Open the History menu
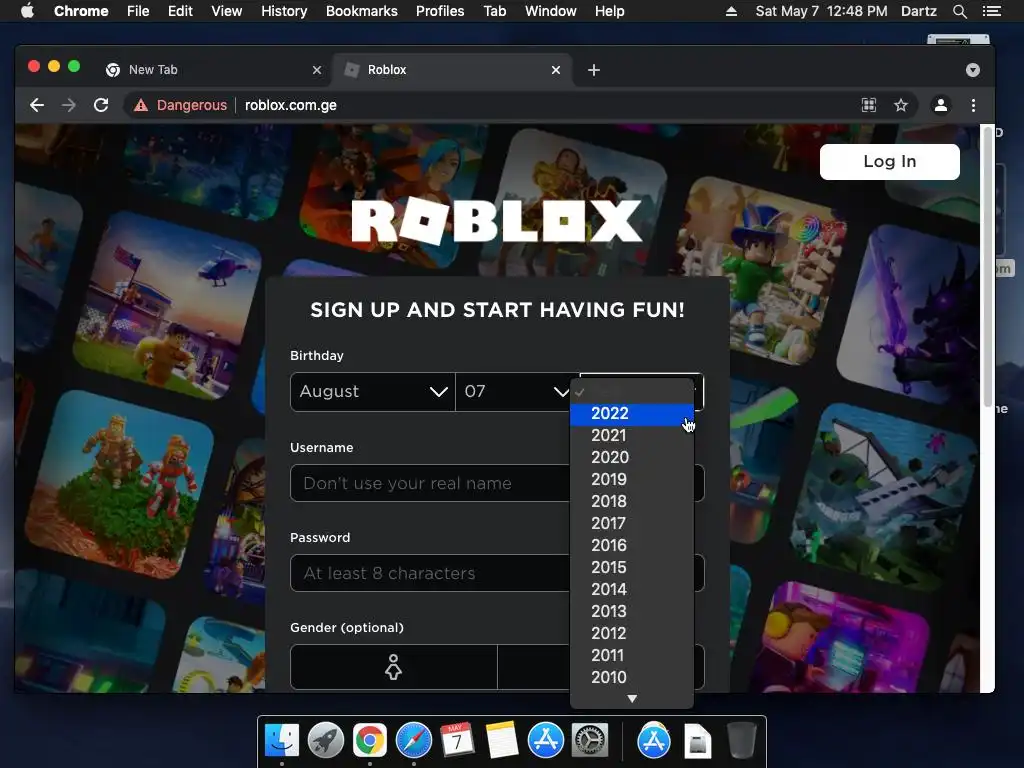Screen dimensions: 1024x768 (284, 11)
